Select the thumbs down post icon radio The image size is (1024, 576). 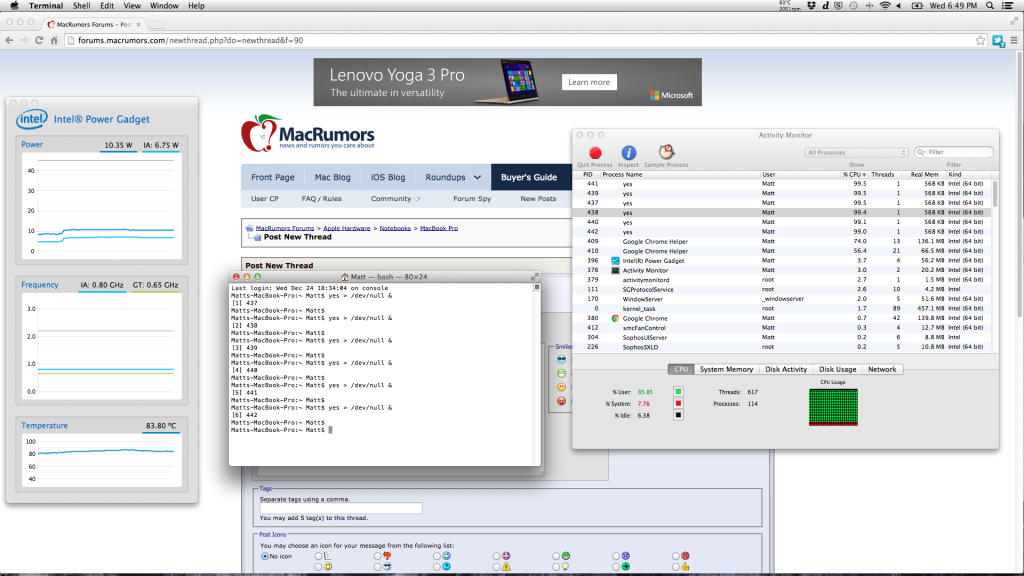pos(377,556)
